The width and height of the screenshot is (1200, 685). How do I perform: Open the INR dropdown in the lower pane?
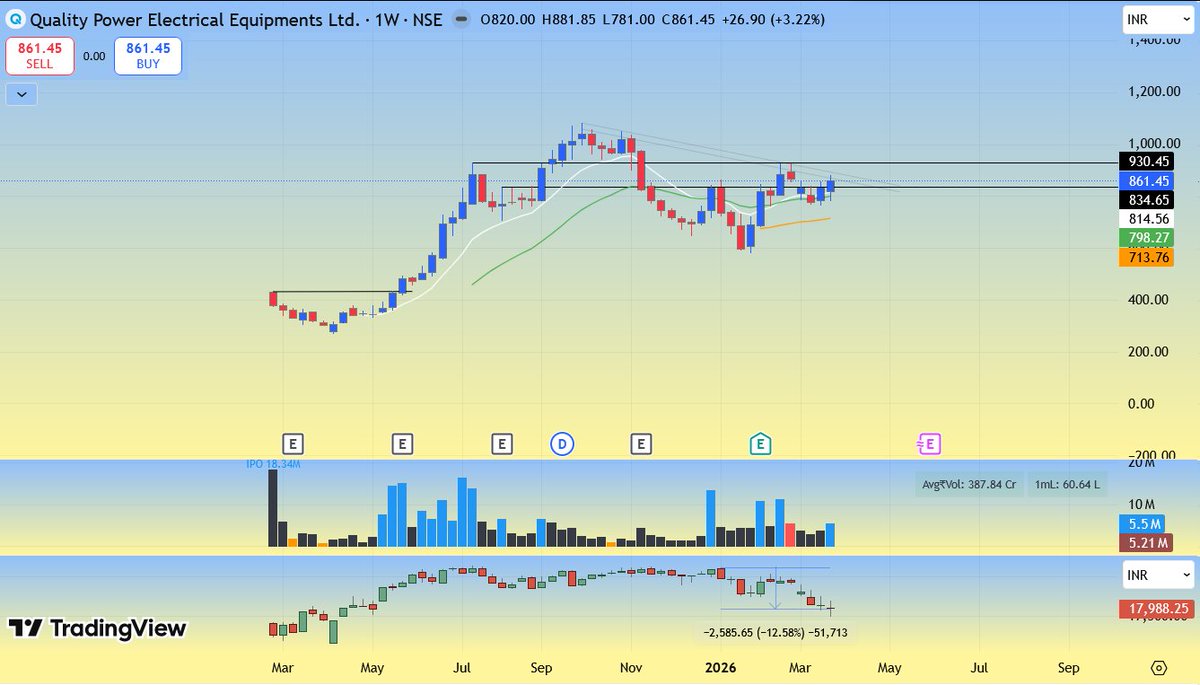(x=1157, y=575)
